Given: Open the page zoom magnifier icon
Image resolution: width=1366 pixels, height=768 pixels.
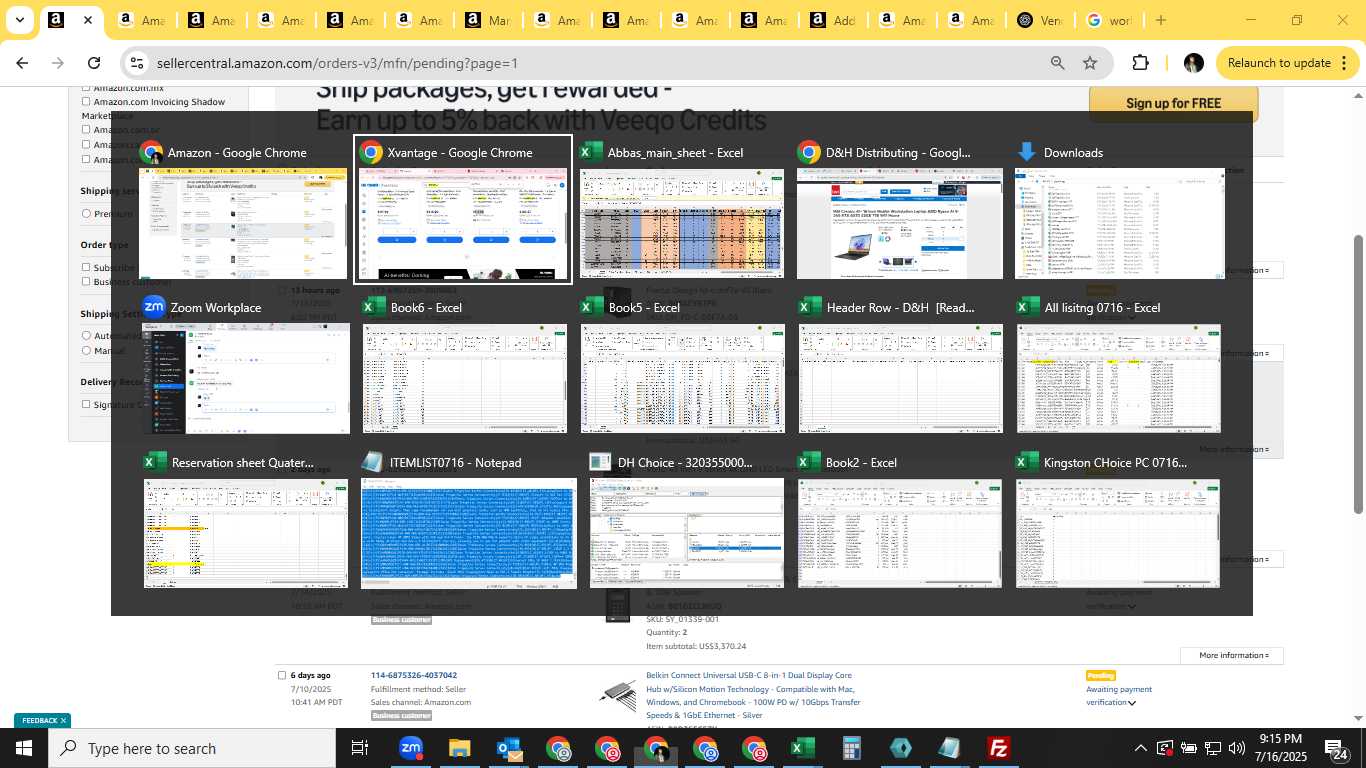Looking at the screenshot, I should (1057, 63).
